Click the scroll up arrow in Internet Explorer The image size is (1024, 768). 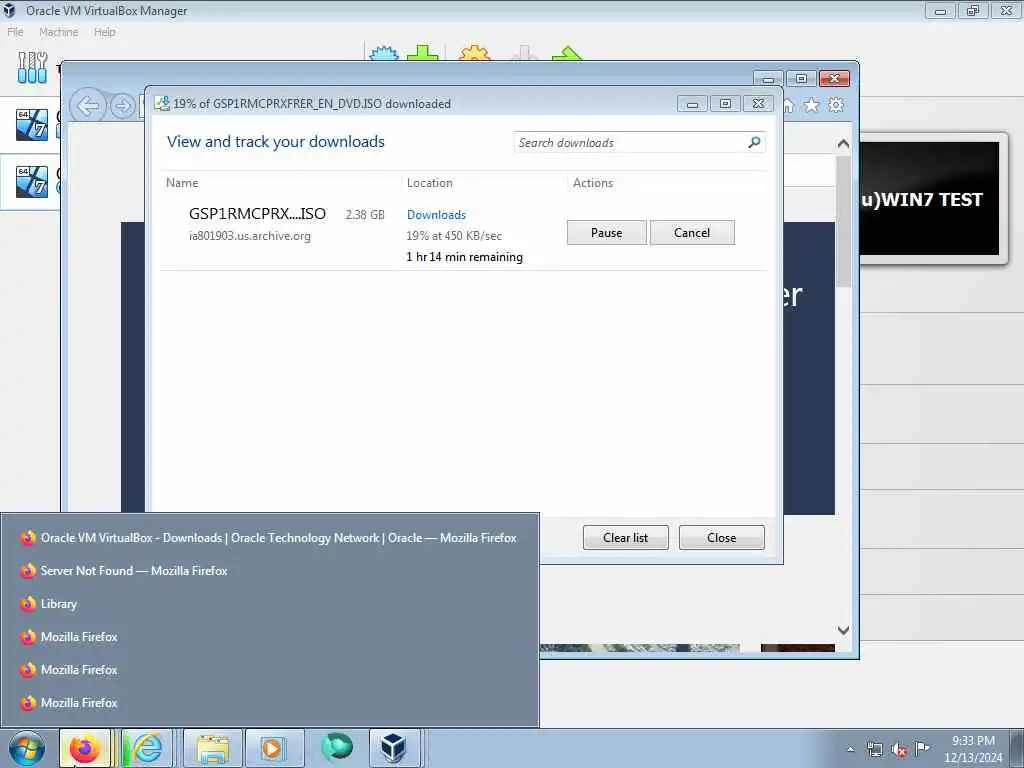coord(843,144)
